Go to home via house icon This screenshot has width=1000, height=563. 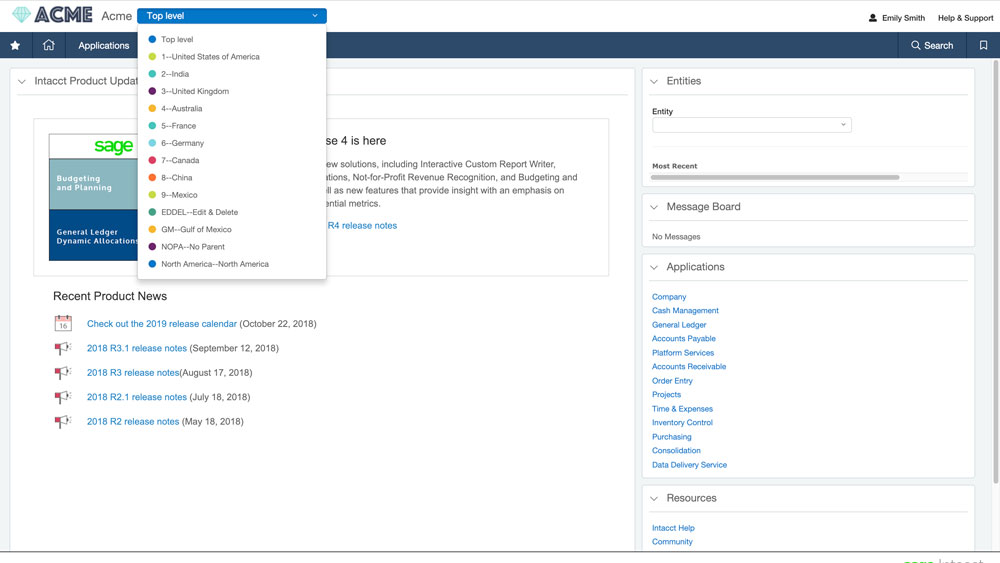point(48,45)
